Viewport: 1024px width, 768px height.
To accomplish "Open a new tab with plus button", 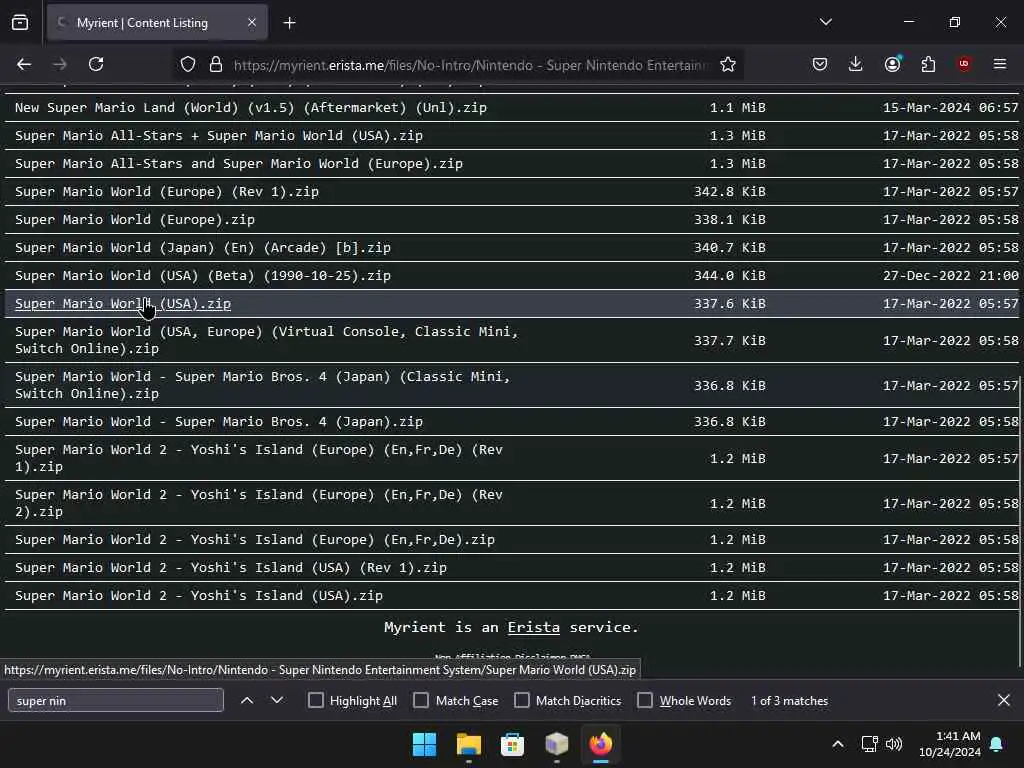I will [x=289, y=23].
